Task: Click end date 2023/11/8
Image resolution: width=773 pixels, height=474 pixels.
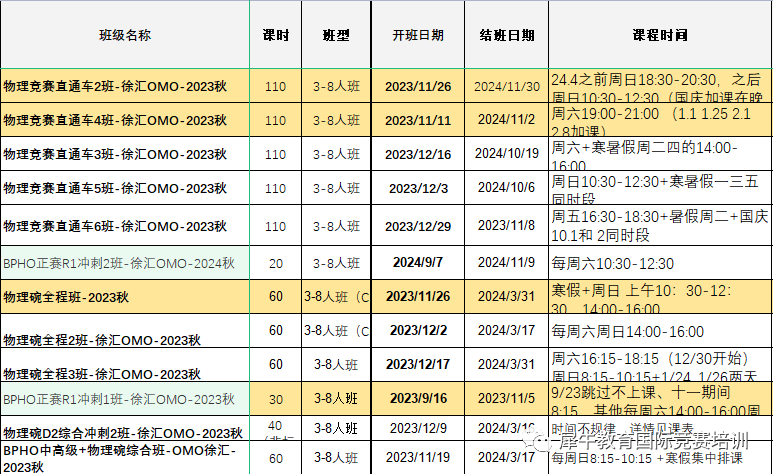Action: 506,225
